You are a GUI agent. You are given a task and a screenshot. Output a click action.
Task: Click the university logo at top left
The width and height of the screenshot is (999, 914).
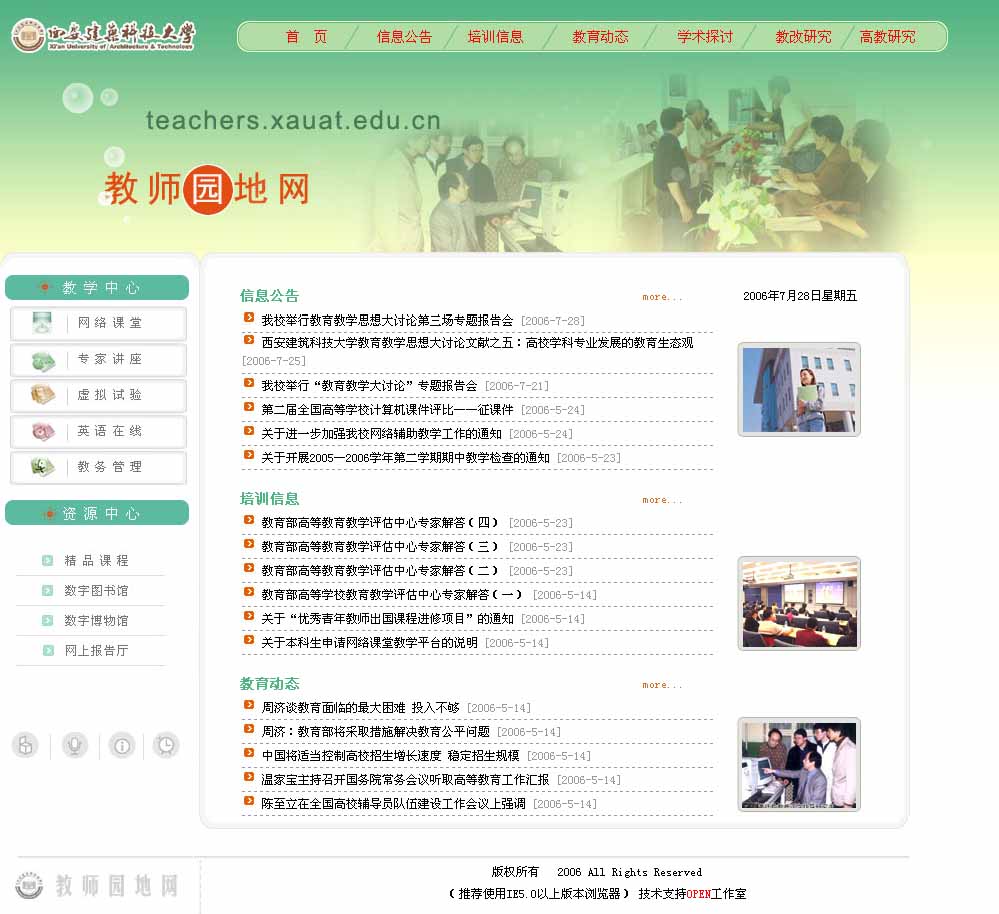[103, 35]
